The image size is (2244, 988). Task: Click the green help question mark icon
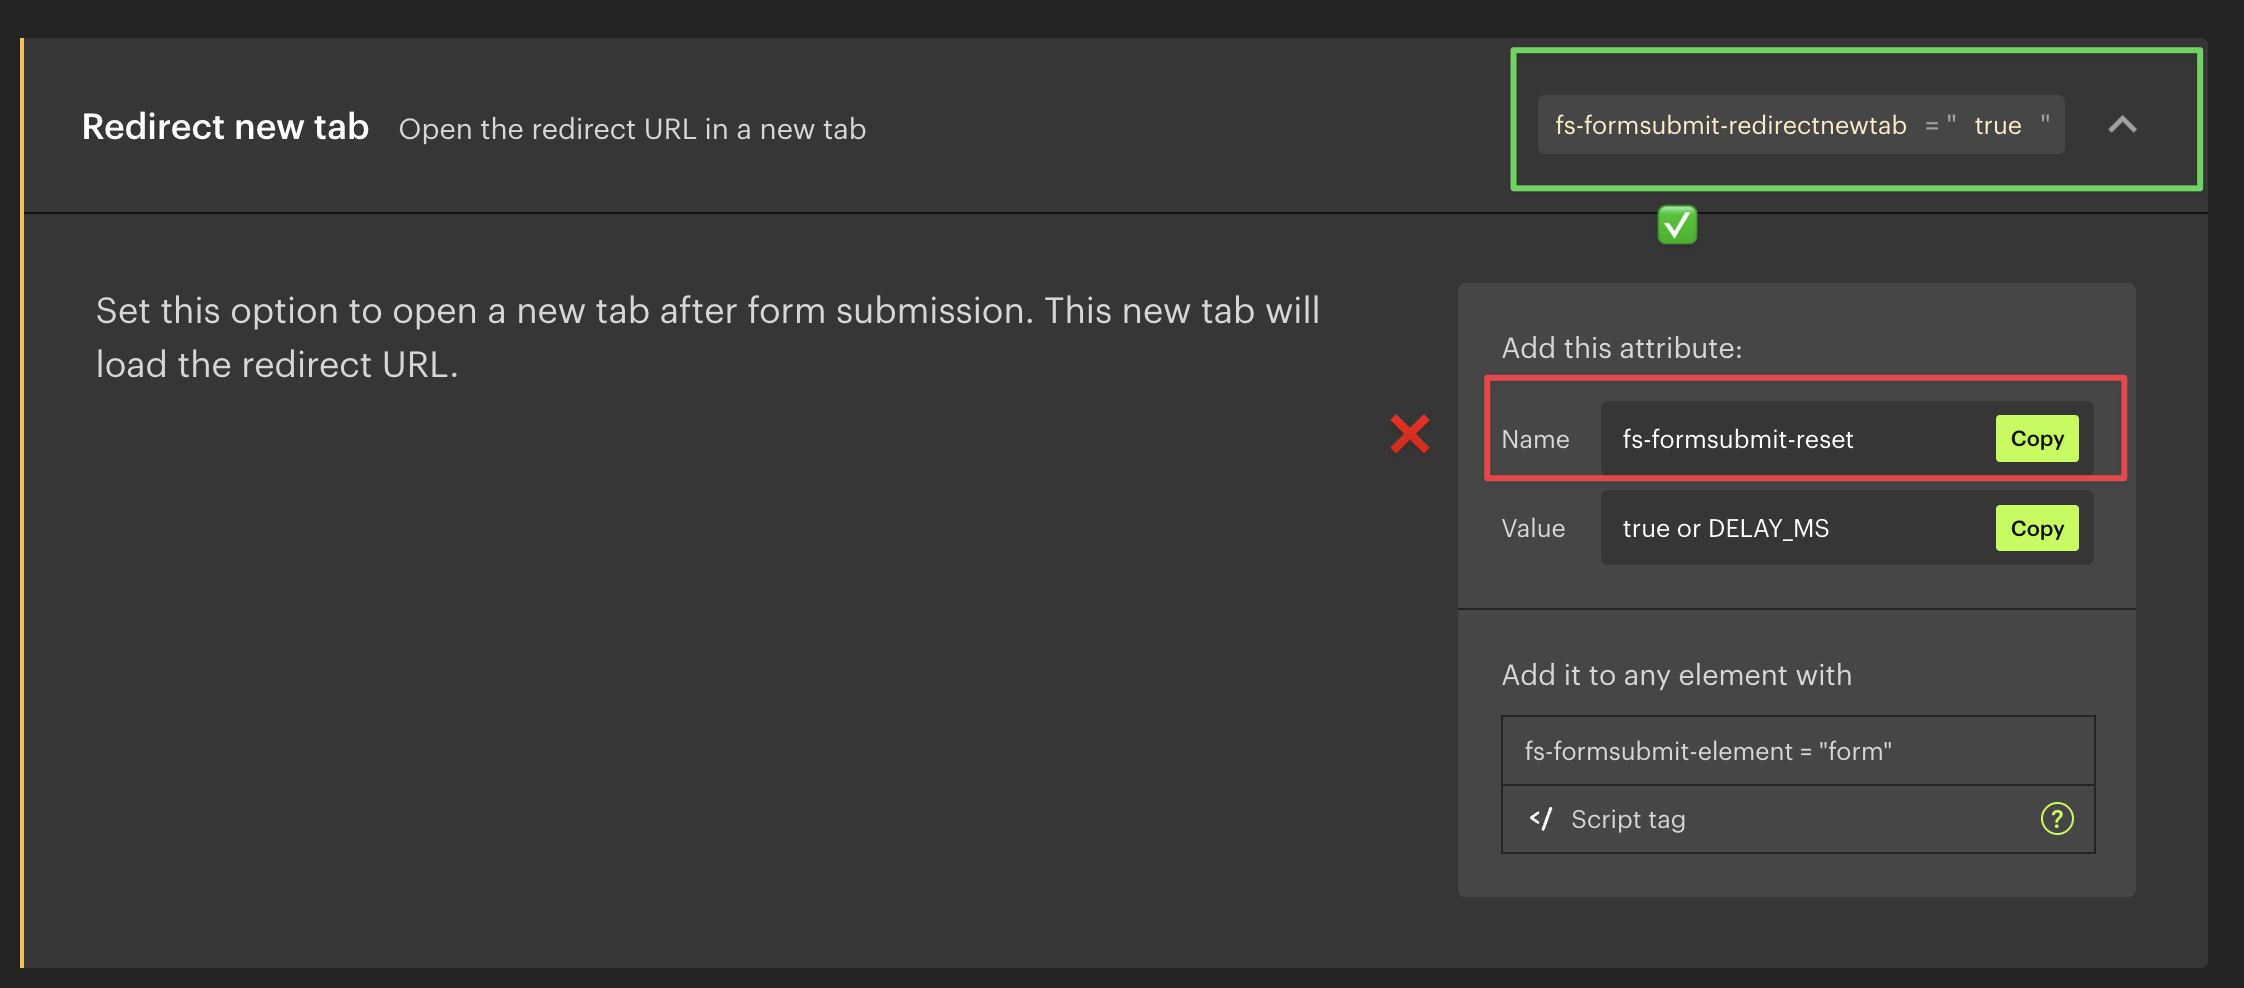pos(2056,819)
